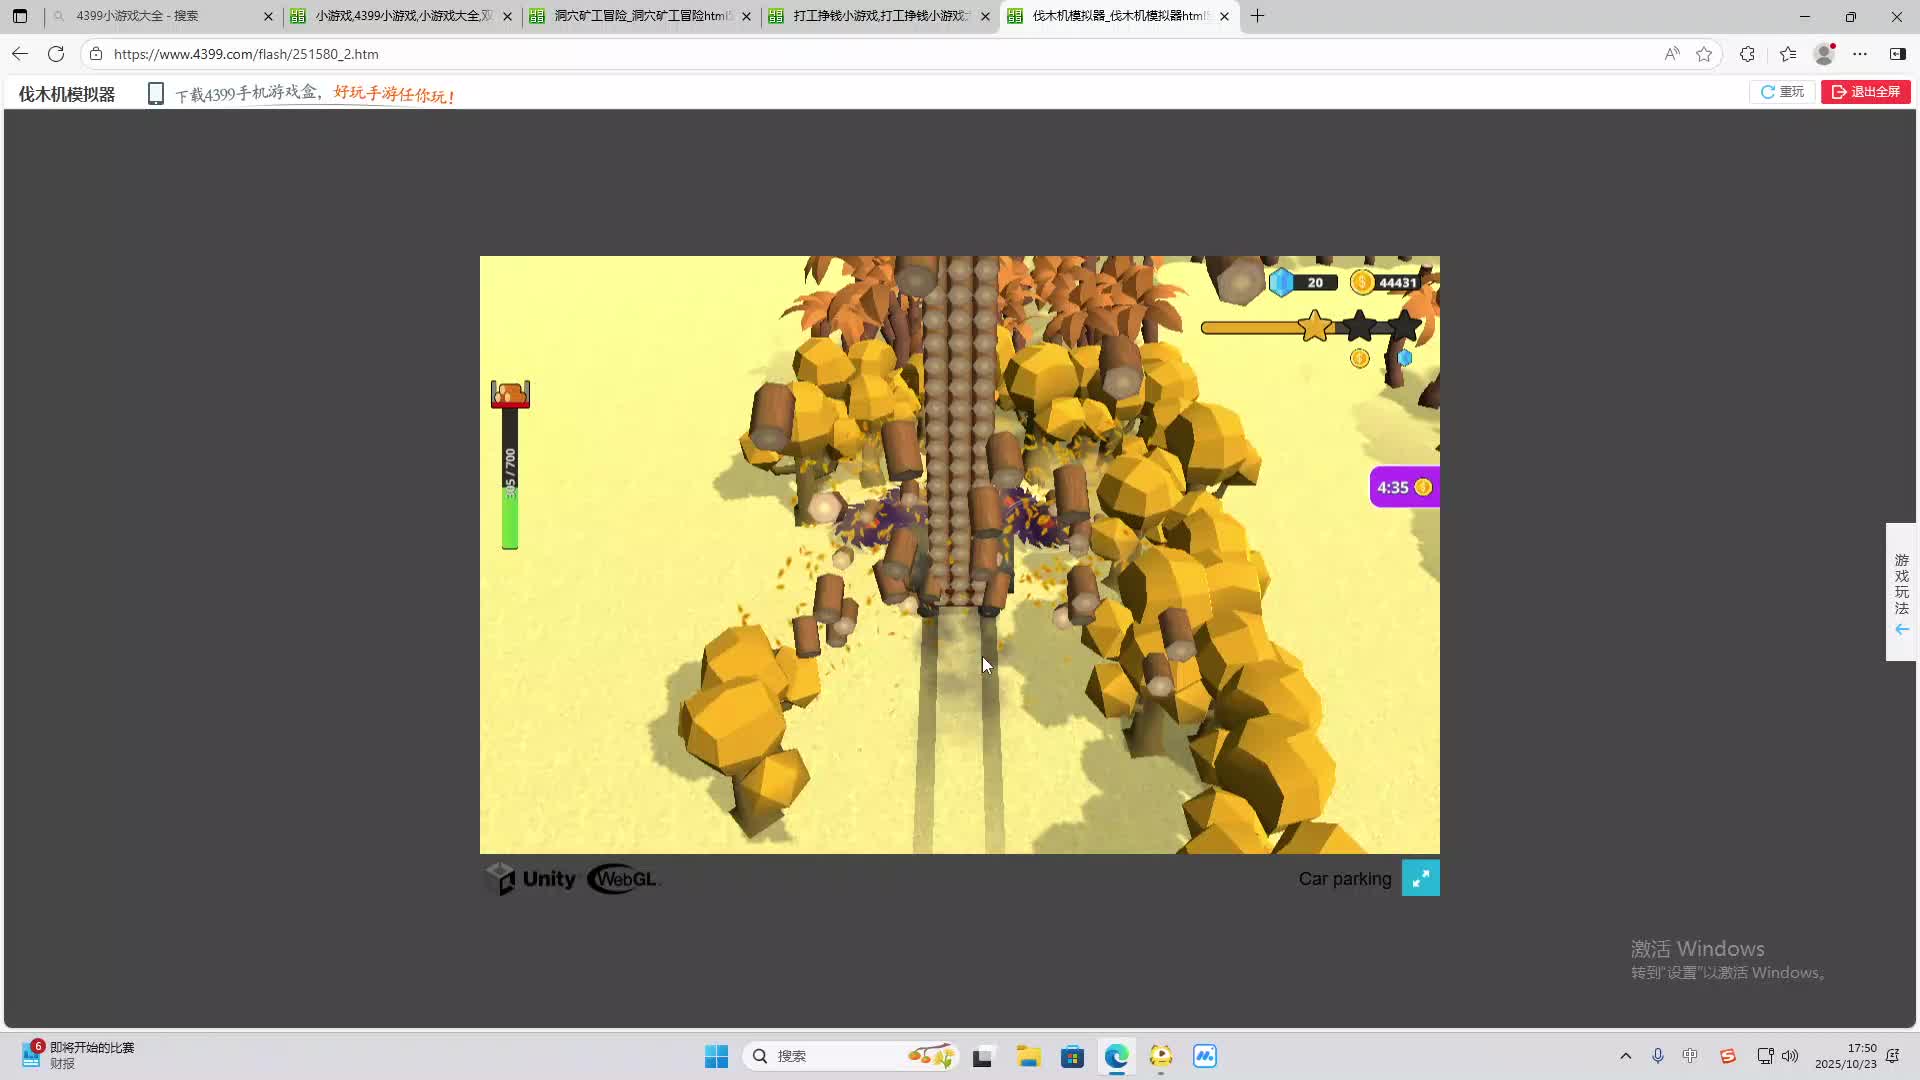Open browser settings and more menu
Screen dimensions: 1920x1080
(1860, 54)
